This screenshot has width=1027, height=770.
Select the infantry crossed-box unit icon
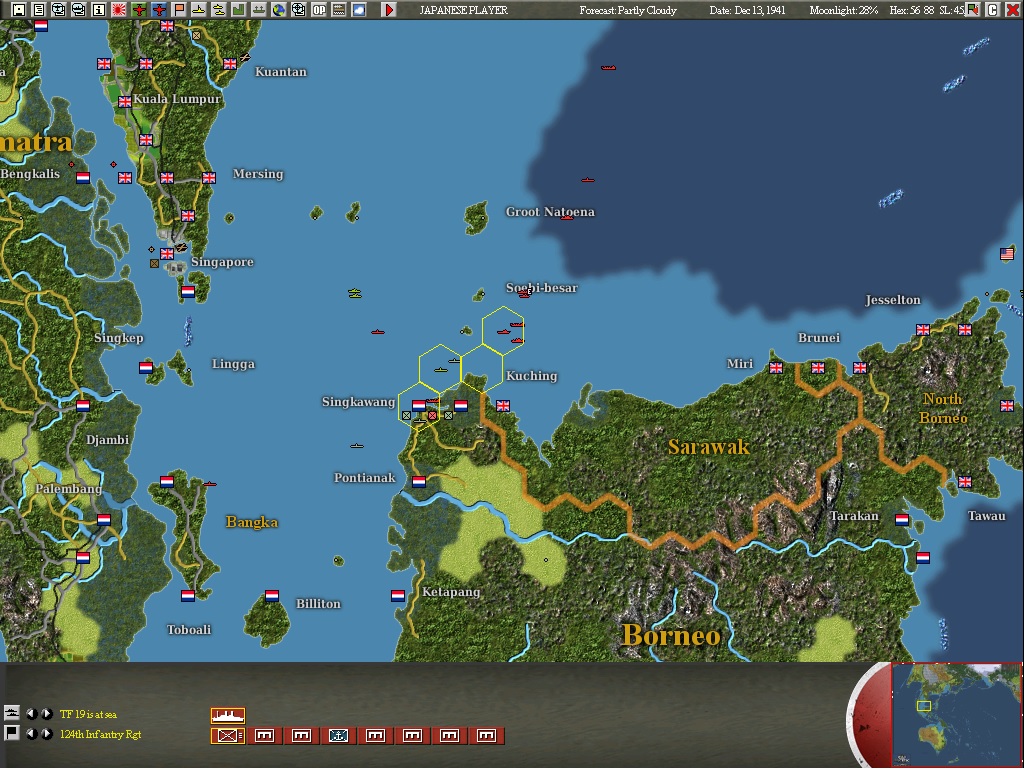pos(228,736)
